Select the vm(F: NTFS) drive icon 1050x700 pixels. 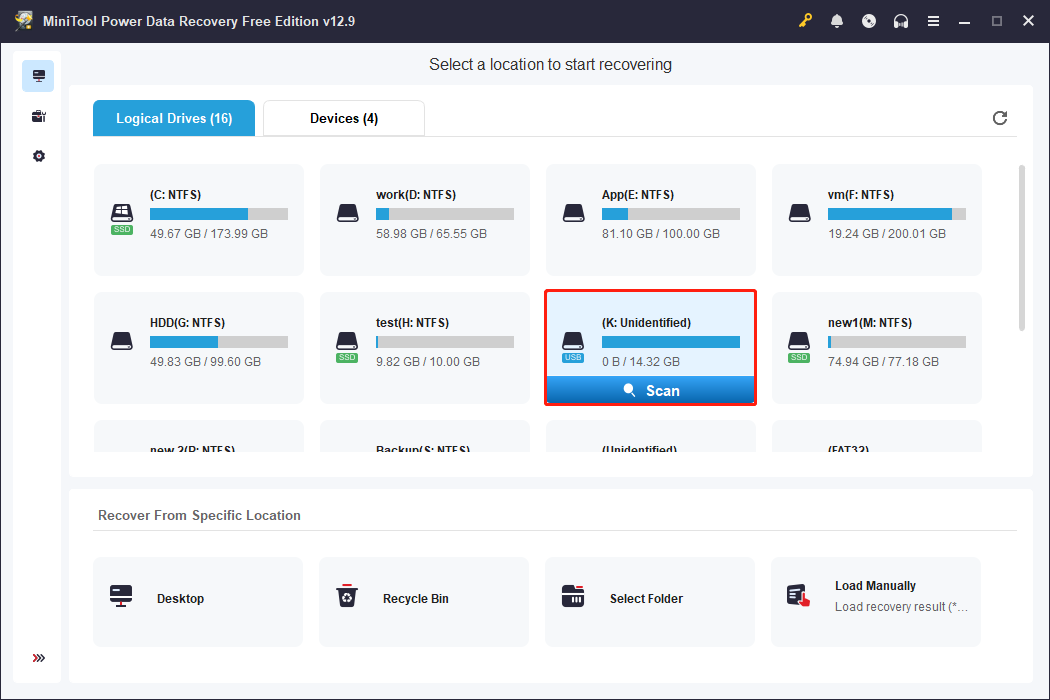click(x=800, y=214)
